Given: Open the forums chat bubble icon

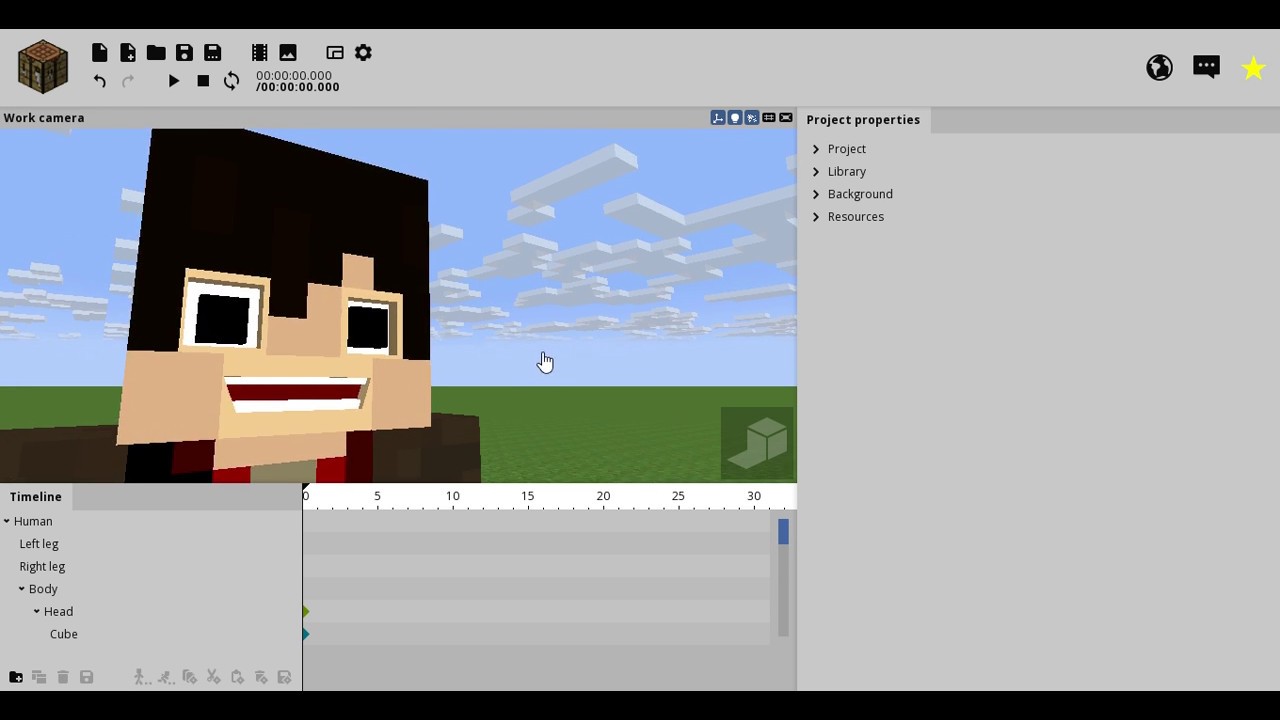Looking at the screenshot, I should pyautogui.click(x=1206, y=67).
